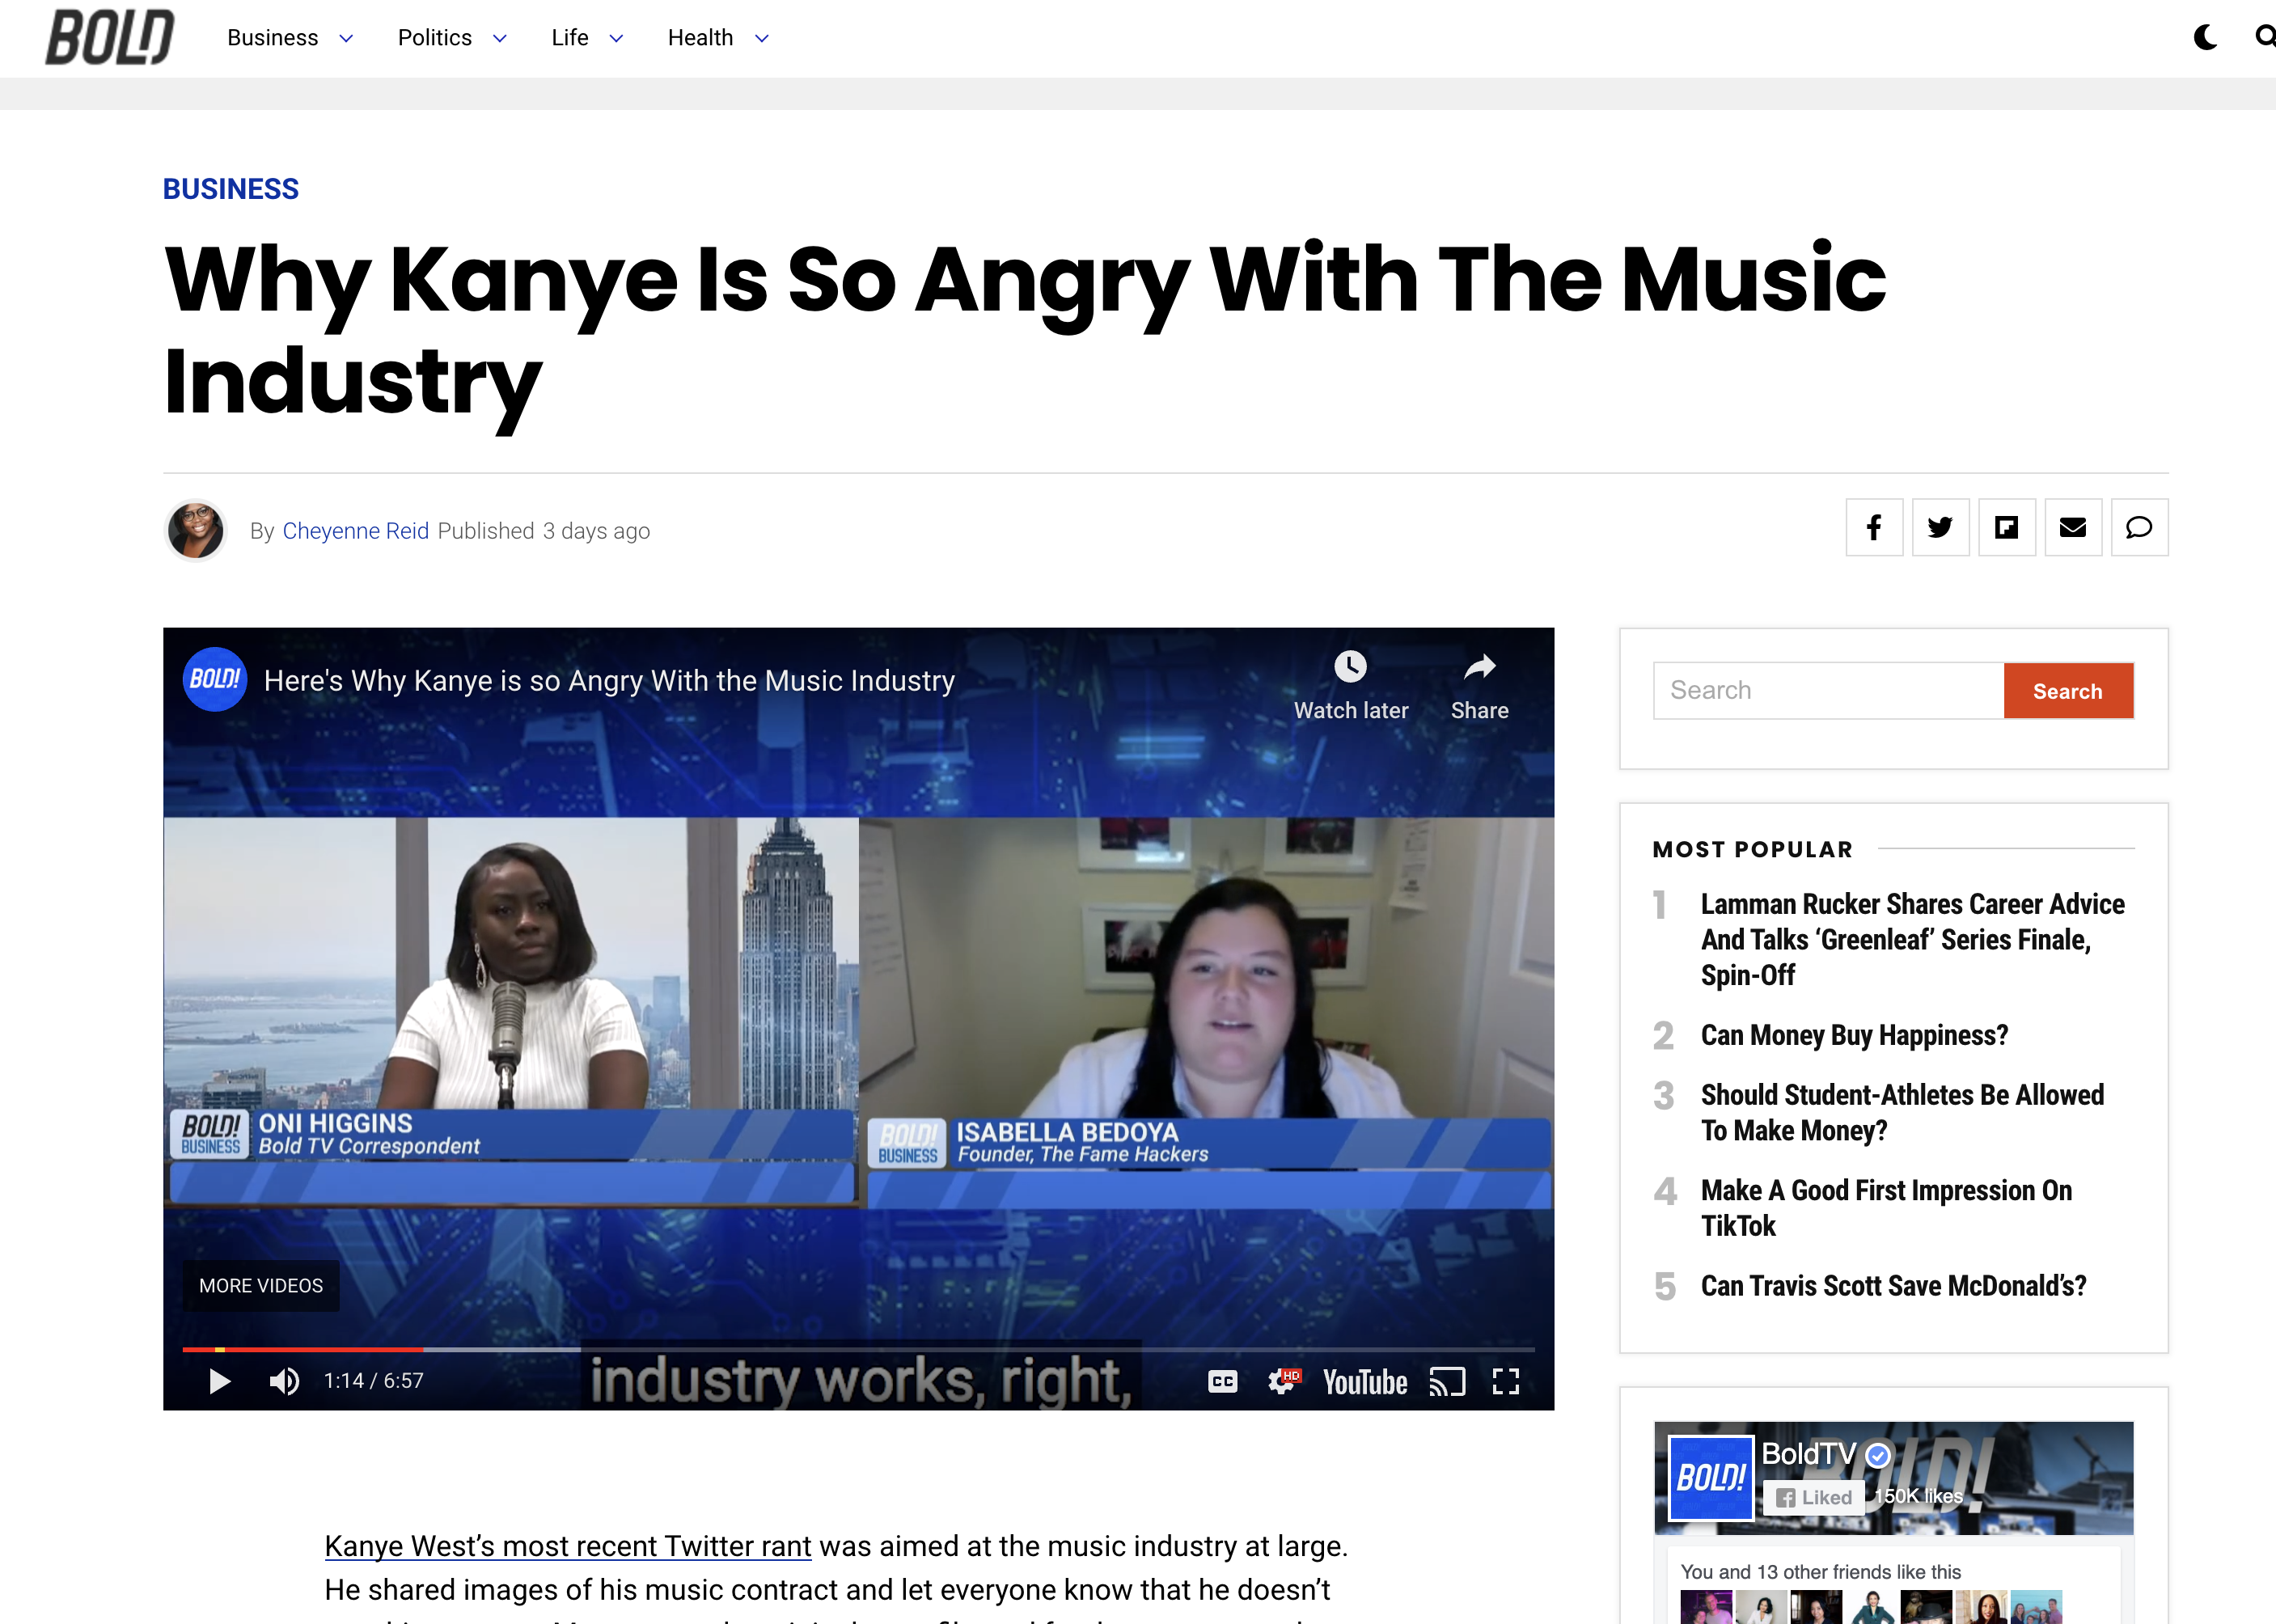Click the orange Search button
The height and width of the screenshot is (1624, 2276).
pyautogui.click(x=2068, y=691)
